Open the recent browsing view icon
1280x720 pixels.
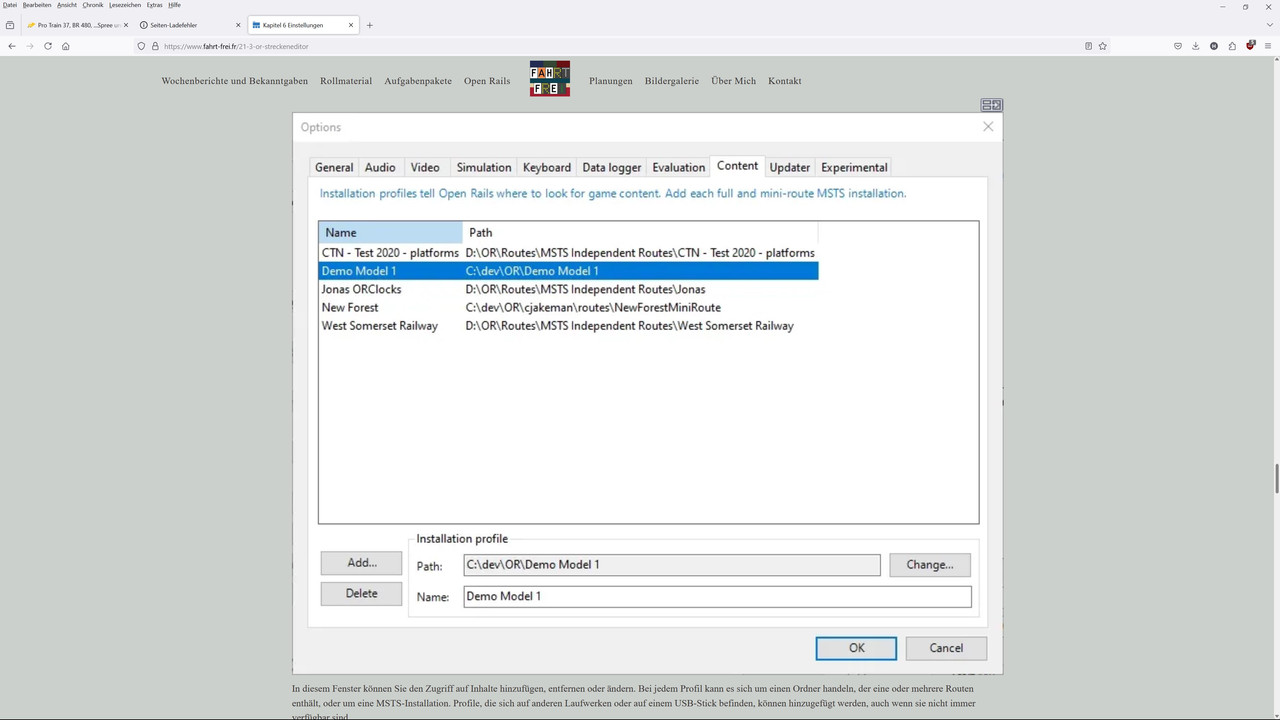(10, 25)
